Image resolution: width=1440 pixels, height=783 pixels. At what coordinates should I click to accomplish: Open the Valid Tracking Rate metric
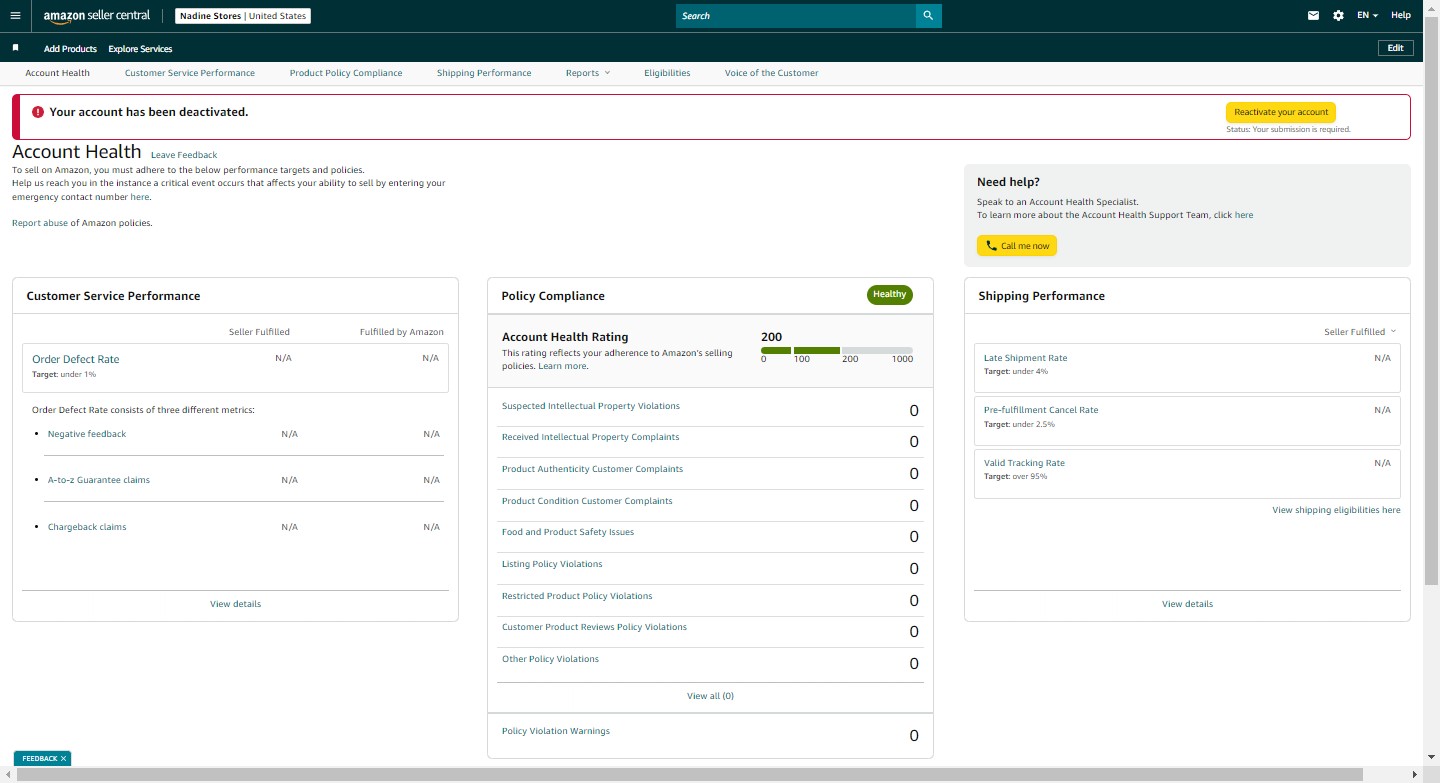point(1024,463)
